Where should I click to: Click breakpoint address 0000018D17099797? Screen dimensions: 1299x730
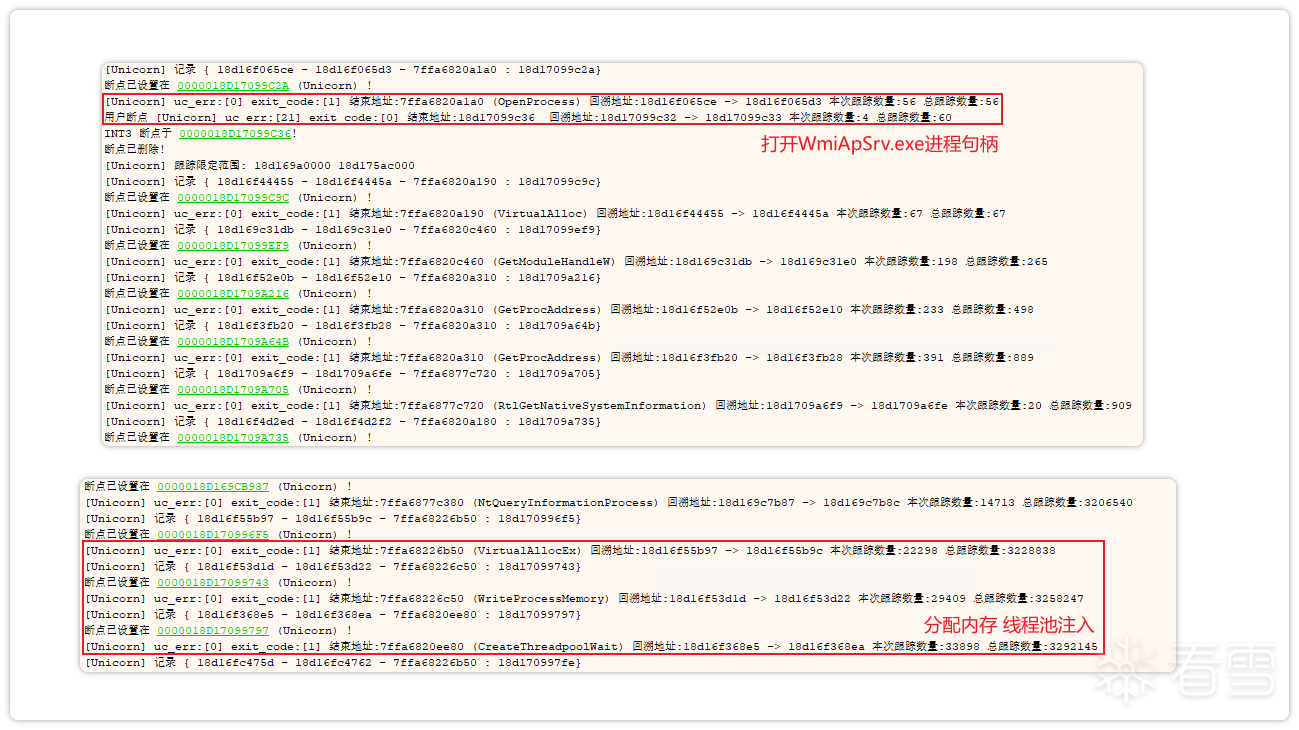pyautogui.click(x=212, y=631)
